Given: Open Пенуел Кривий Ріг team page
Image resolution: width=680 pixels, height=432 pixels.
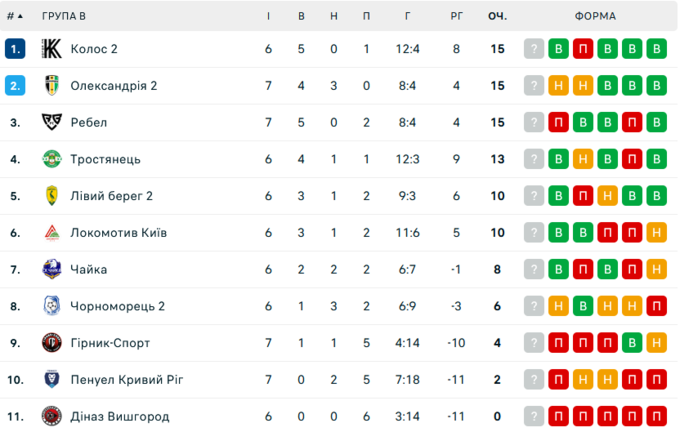Looking at the screenshot, I should click(127, 380).
